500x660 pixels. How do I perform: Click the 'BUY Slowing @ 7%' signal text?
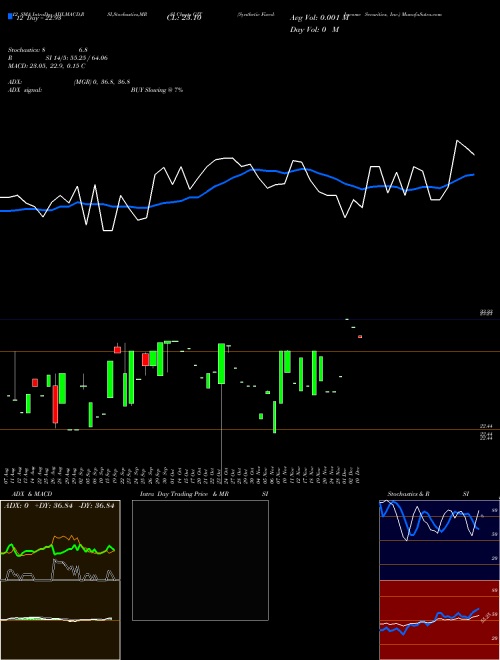coord(157,90)
